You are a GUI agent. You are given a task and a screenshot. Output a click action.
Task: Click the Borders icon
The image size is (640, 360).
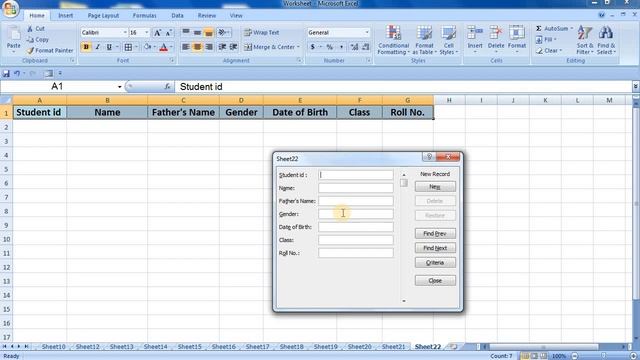click(128, 47)
